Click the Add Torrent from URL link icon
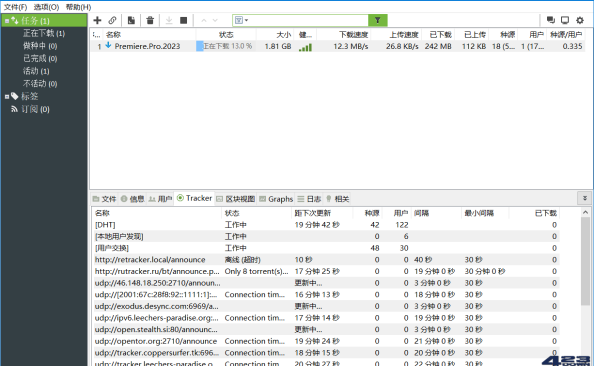Viewport: 594px width, 366px height. (x=113, y=20)
